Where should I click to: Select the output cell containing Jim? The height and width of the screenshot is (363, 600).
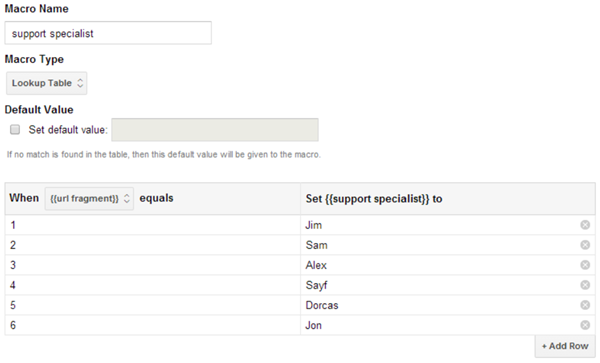[x=440, y=225]
